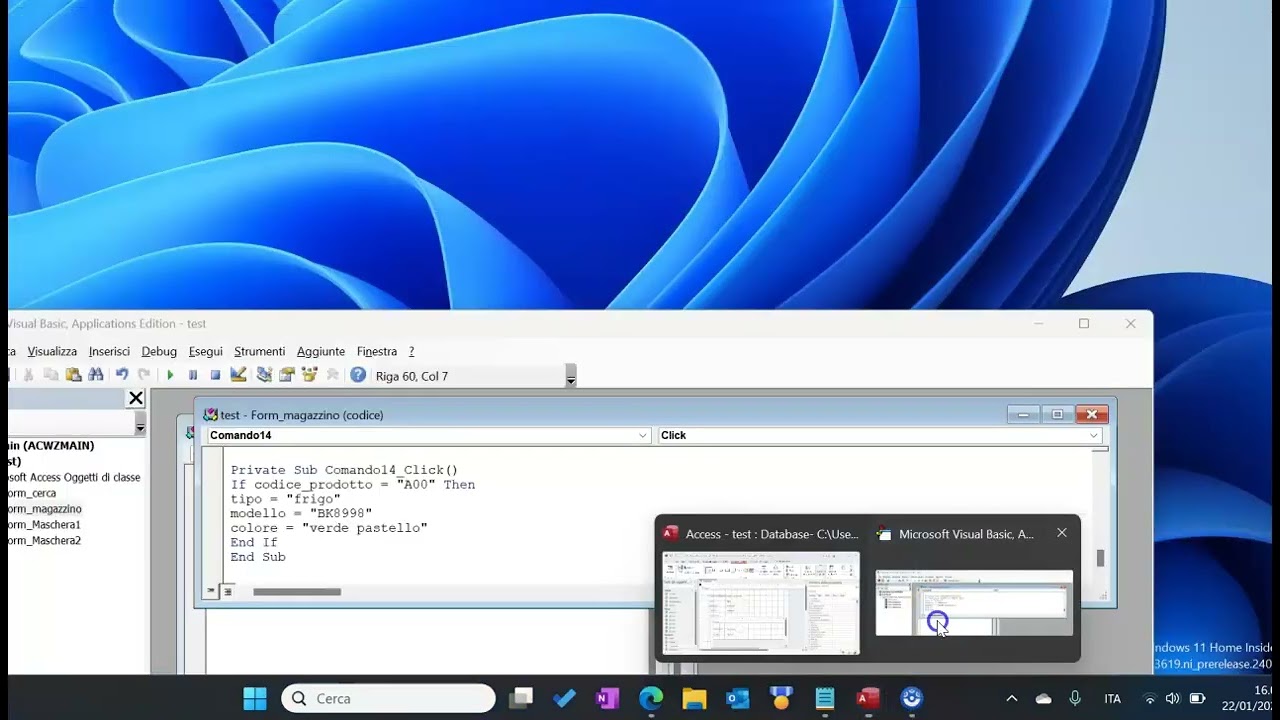Click the code window's vertical scrollbar thumb
The height and width of the screenshot is (720, 1280).
point(1100,558)
